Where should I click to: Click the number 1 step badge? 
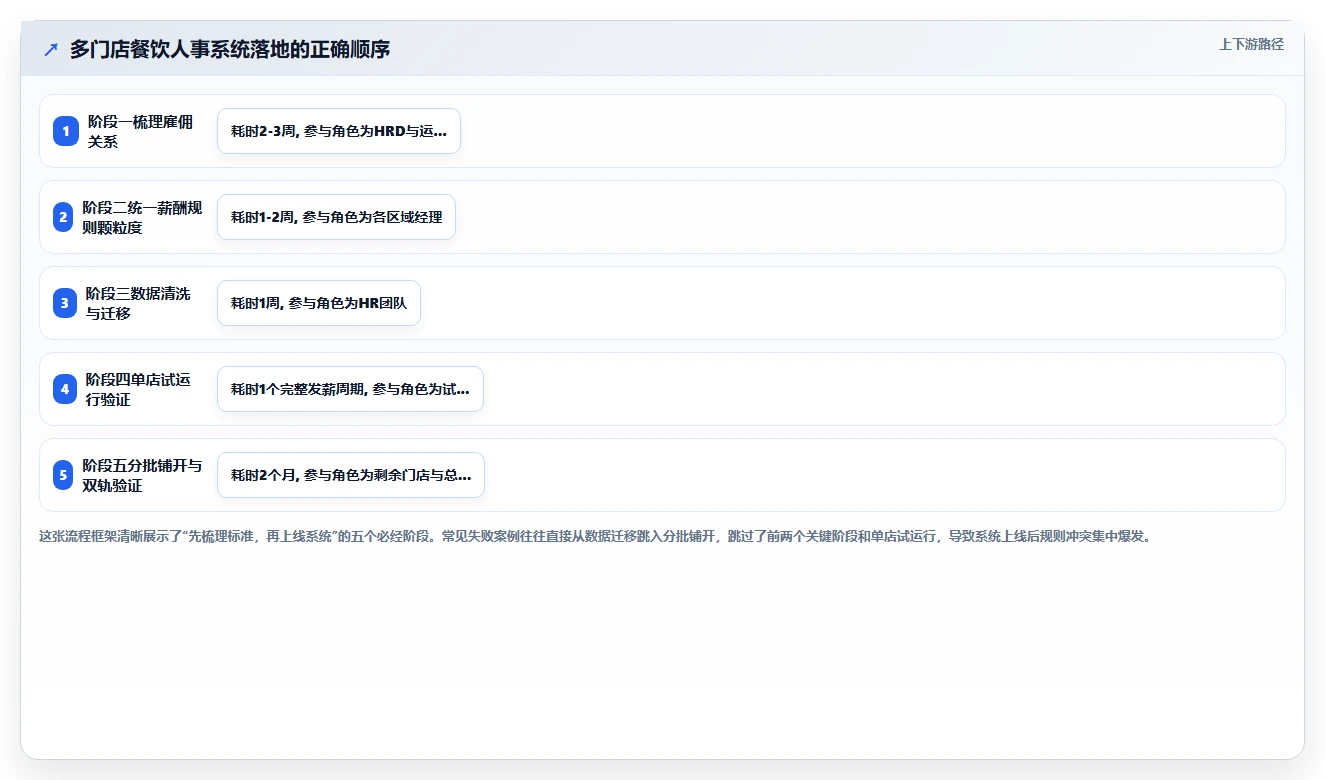(66, 131)
